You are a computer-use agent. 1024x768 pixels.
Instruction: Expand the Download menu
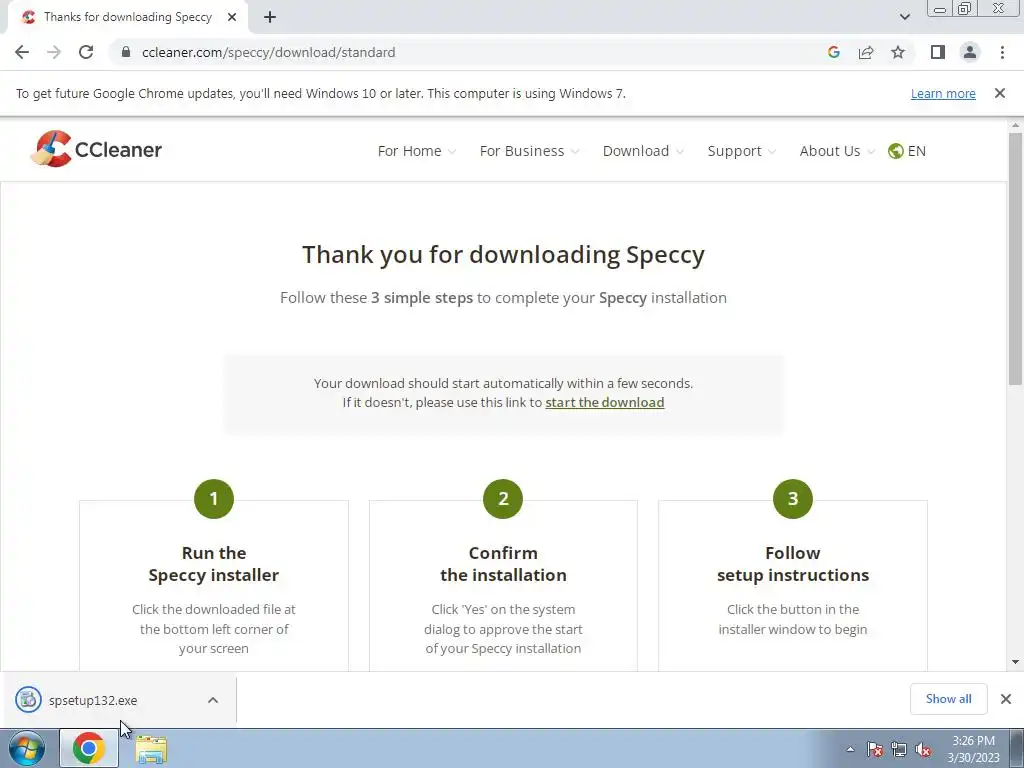pos(643,151)
